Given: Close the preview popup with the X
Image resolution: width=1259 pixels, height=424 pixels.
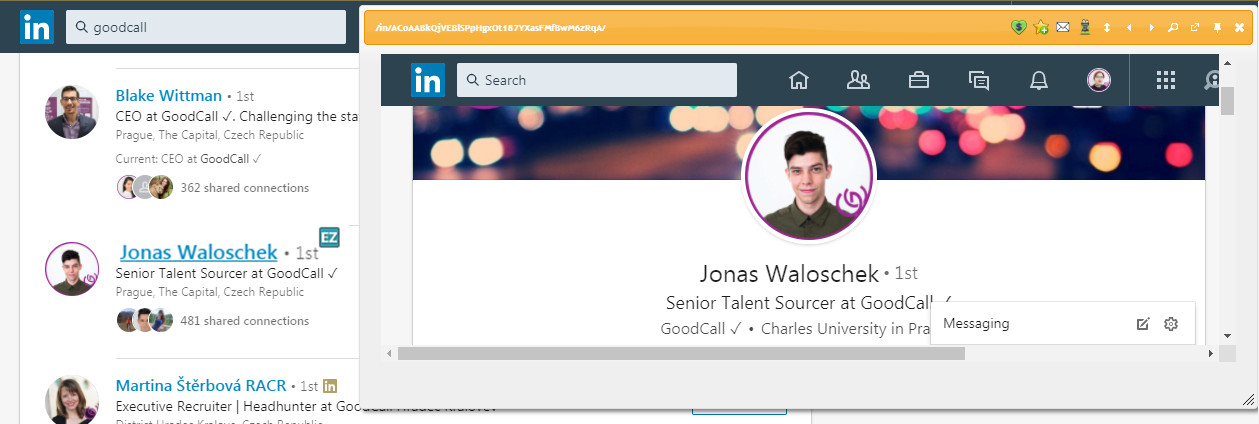Looking at the screenshot, I should 1239,27.
